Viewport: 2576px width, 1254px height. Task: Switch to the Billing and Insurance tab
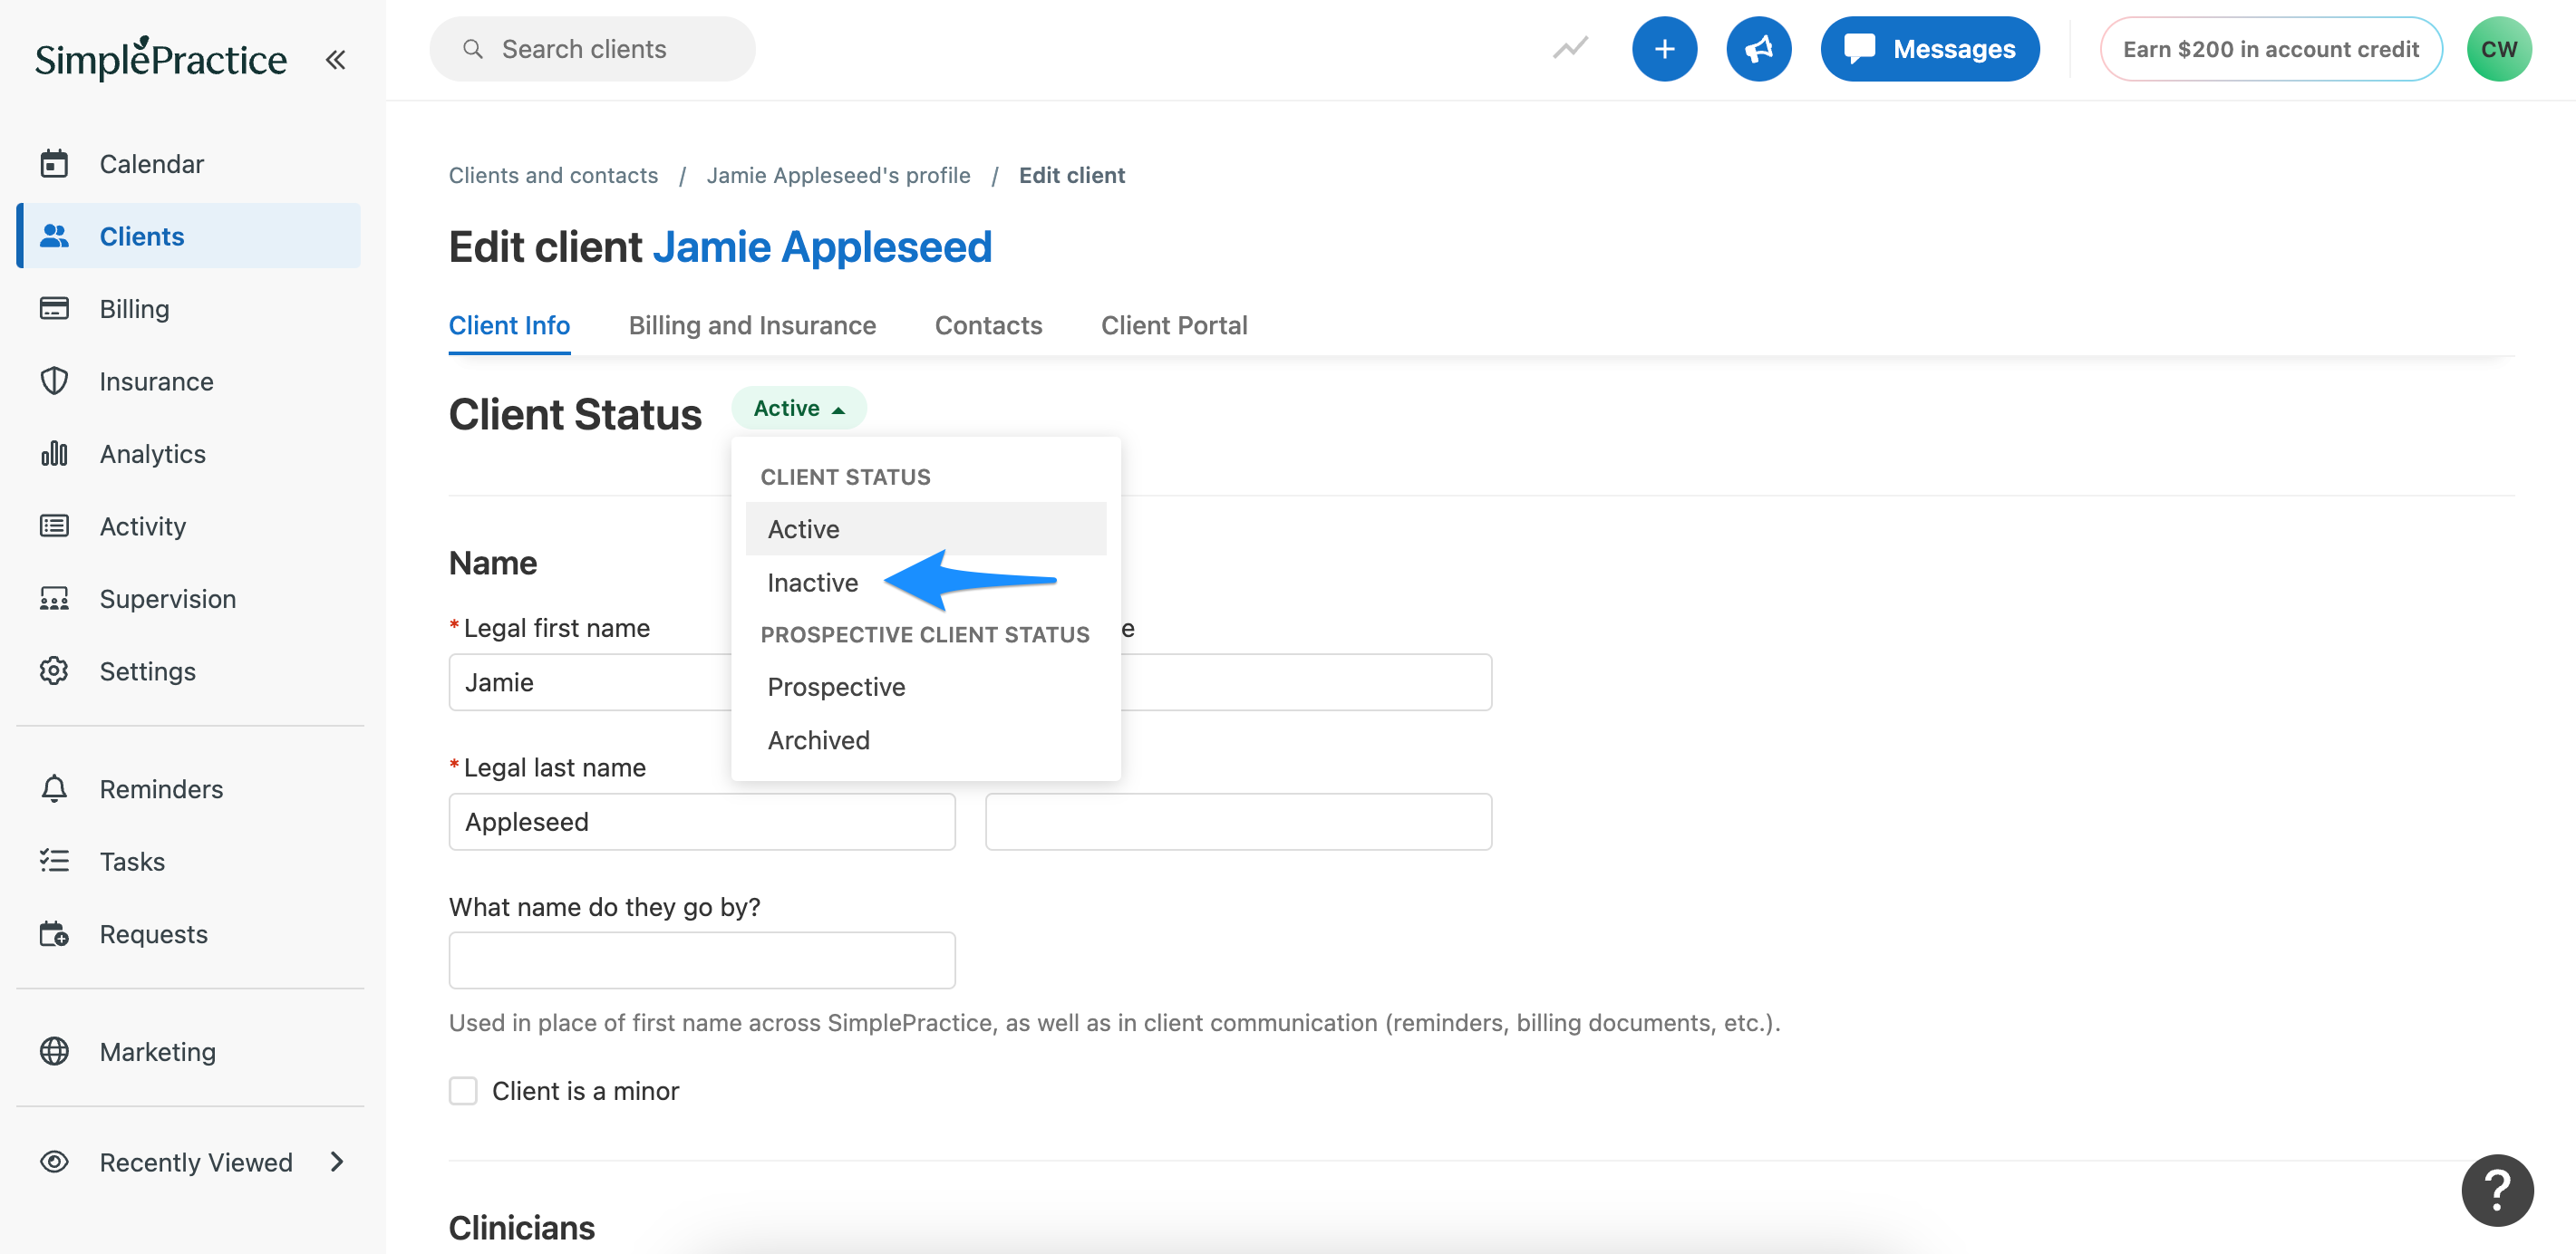click(x=752, y=324)
